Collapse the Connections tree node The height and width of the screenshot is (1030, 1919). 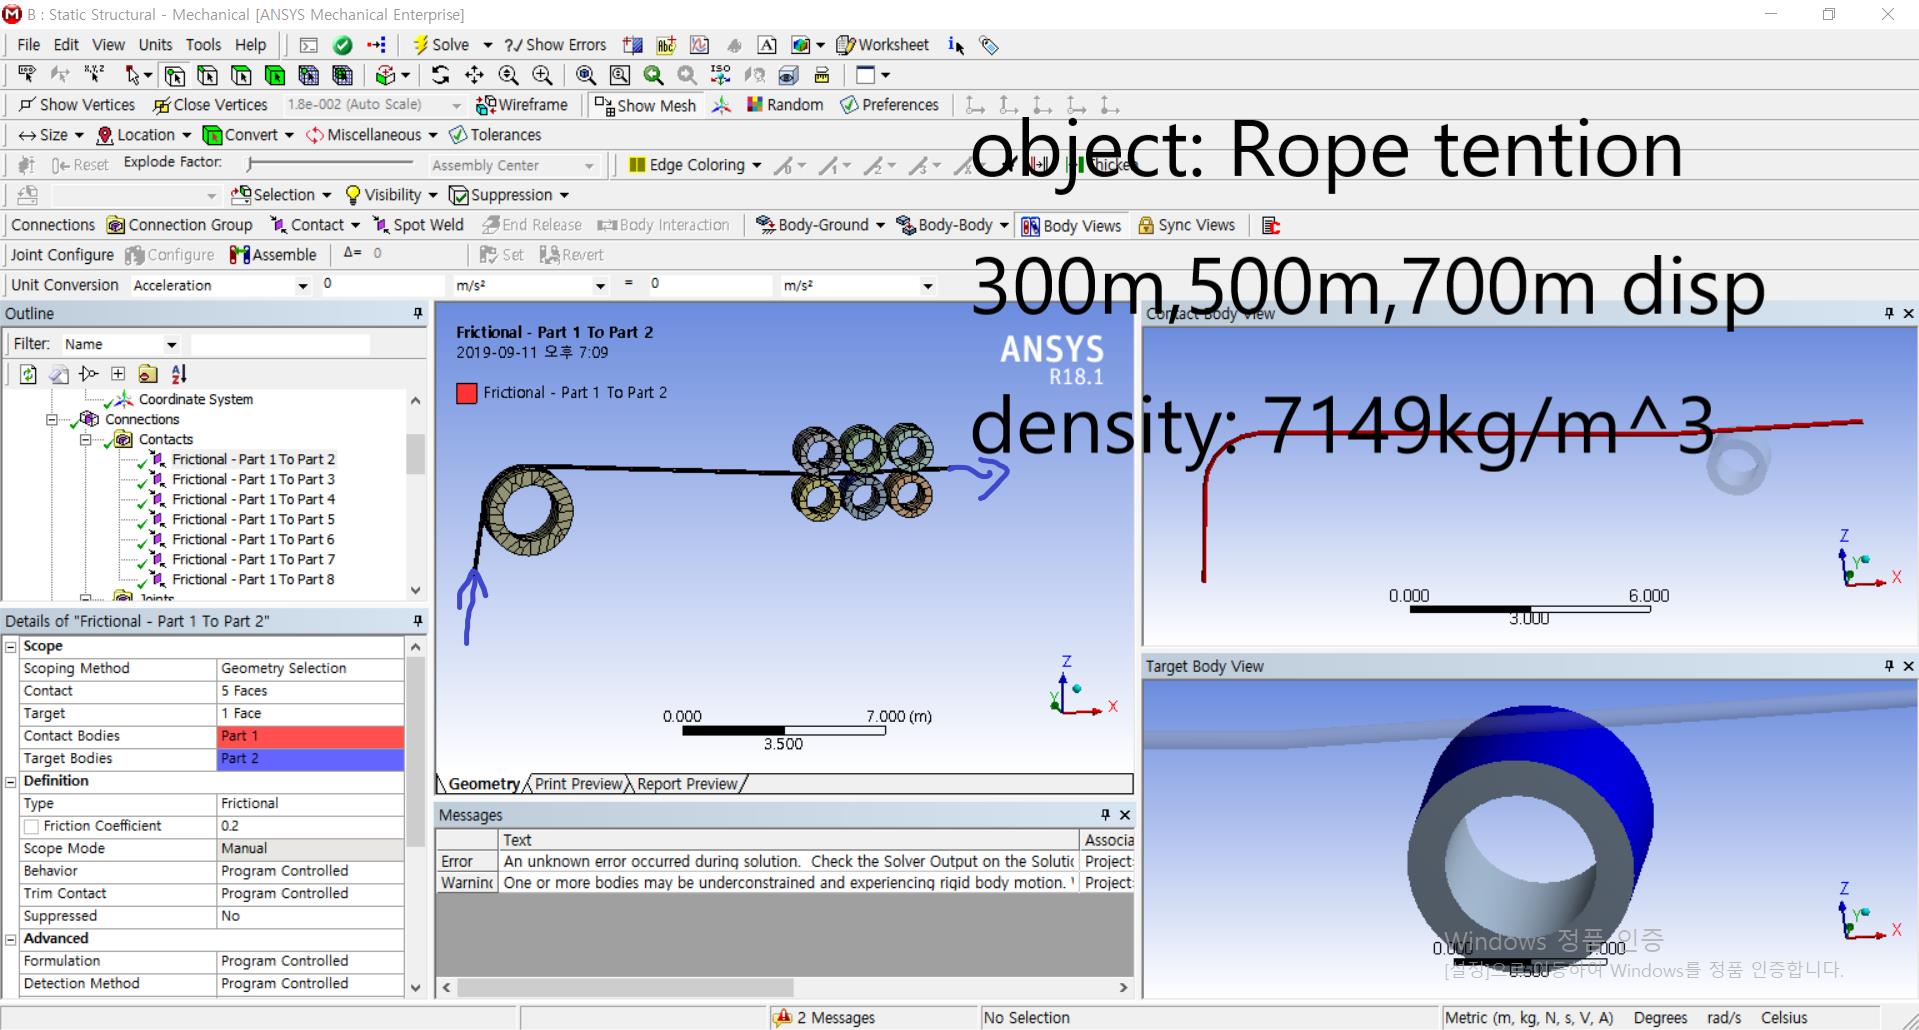coord(52,420)
